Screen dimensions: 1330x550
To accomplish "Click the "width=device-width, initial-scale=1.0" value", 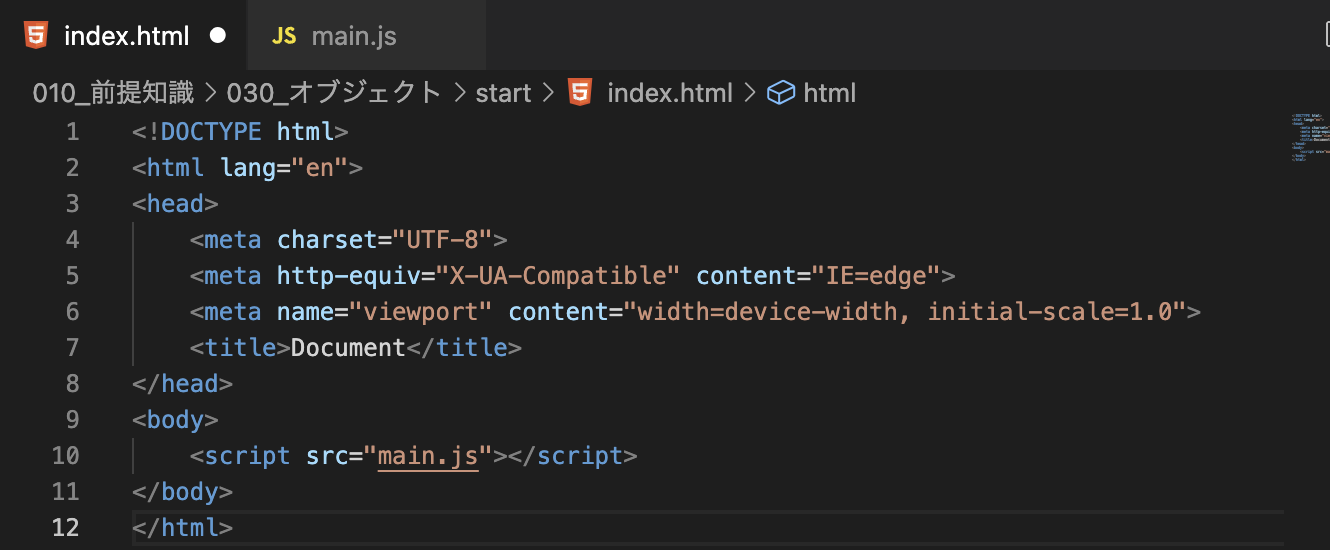I will pos(906,312).
